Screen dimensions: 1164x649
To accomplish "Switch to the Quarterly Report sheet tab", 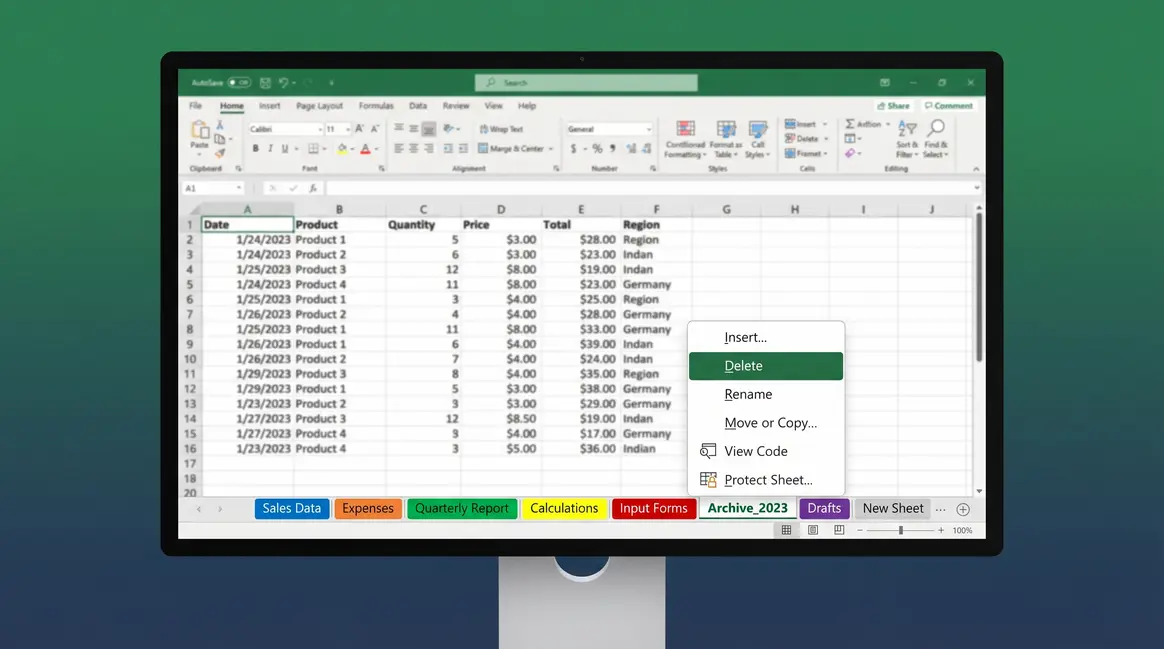I will tap(462, 509).
